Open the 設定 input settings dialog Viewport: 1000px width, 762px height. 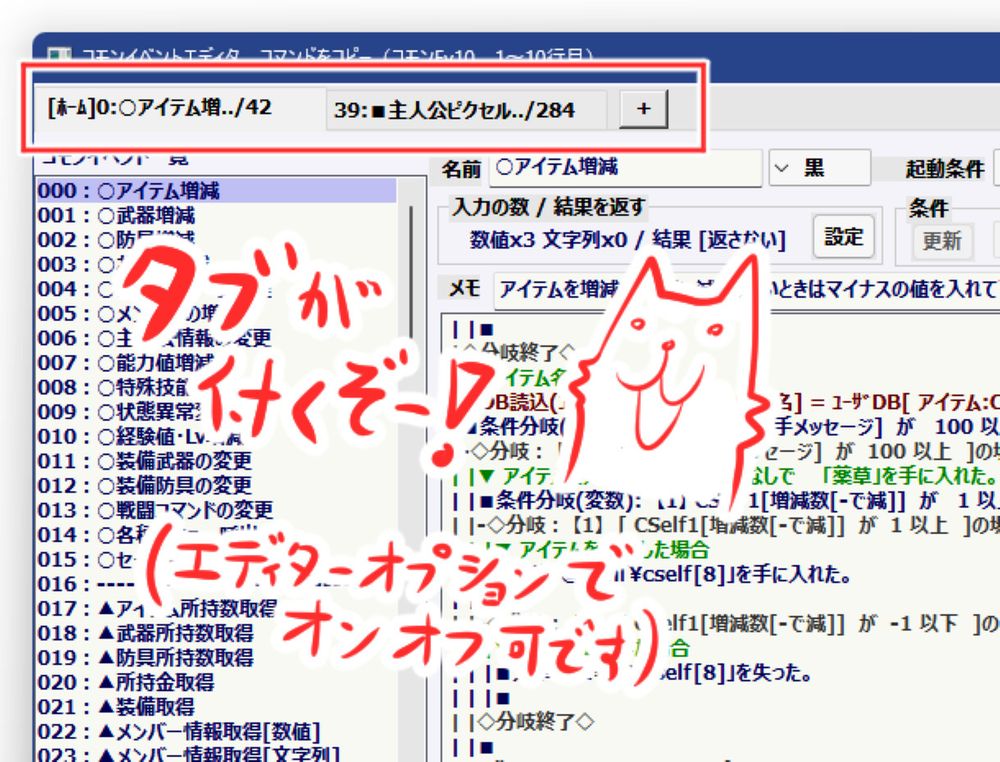pos(845,238)
